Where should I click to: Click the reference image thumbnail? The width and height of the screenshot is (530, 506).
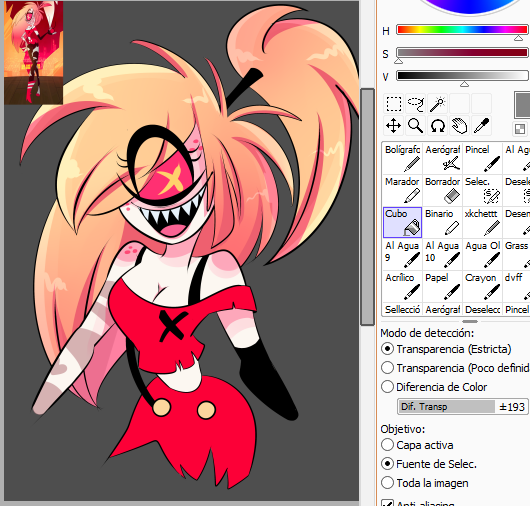(x=33, y=52)
